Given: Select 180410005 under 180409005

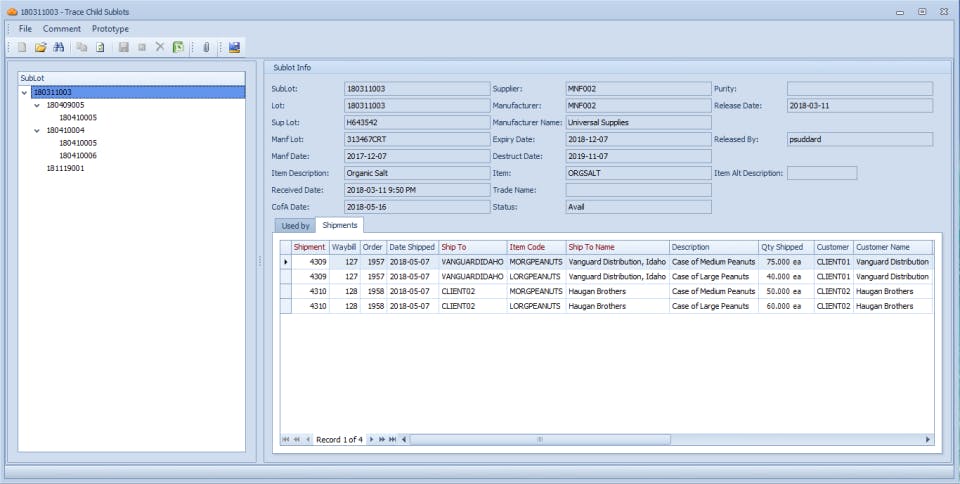Looking at the screenshot, I should [x=78, y=117].
